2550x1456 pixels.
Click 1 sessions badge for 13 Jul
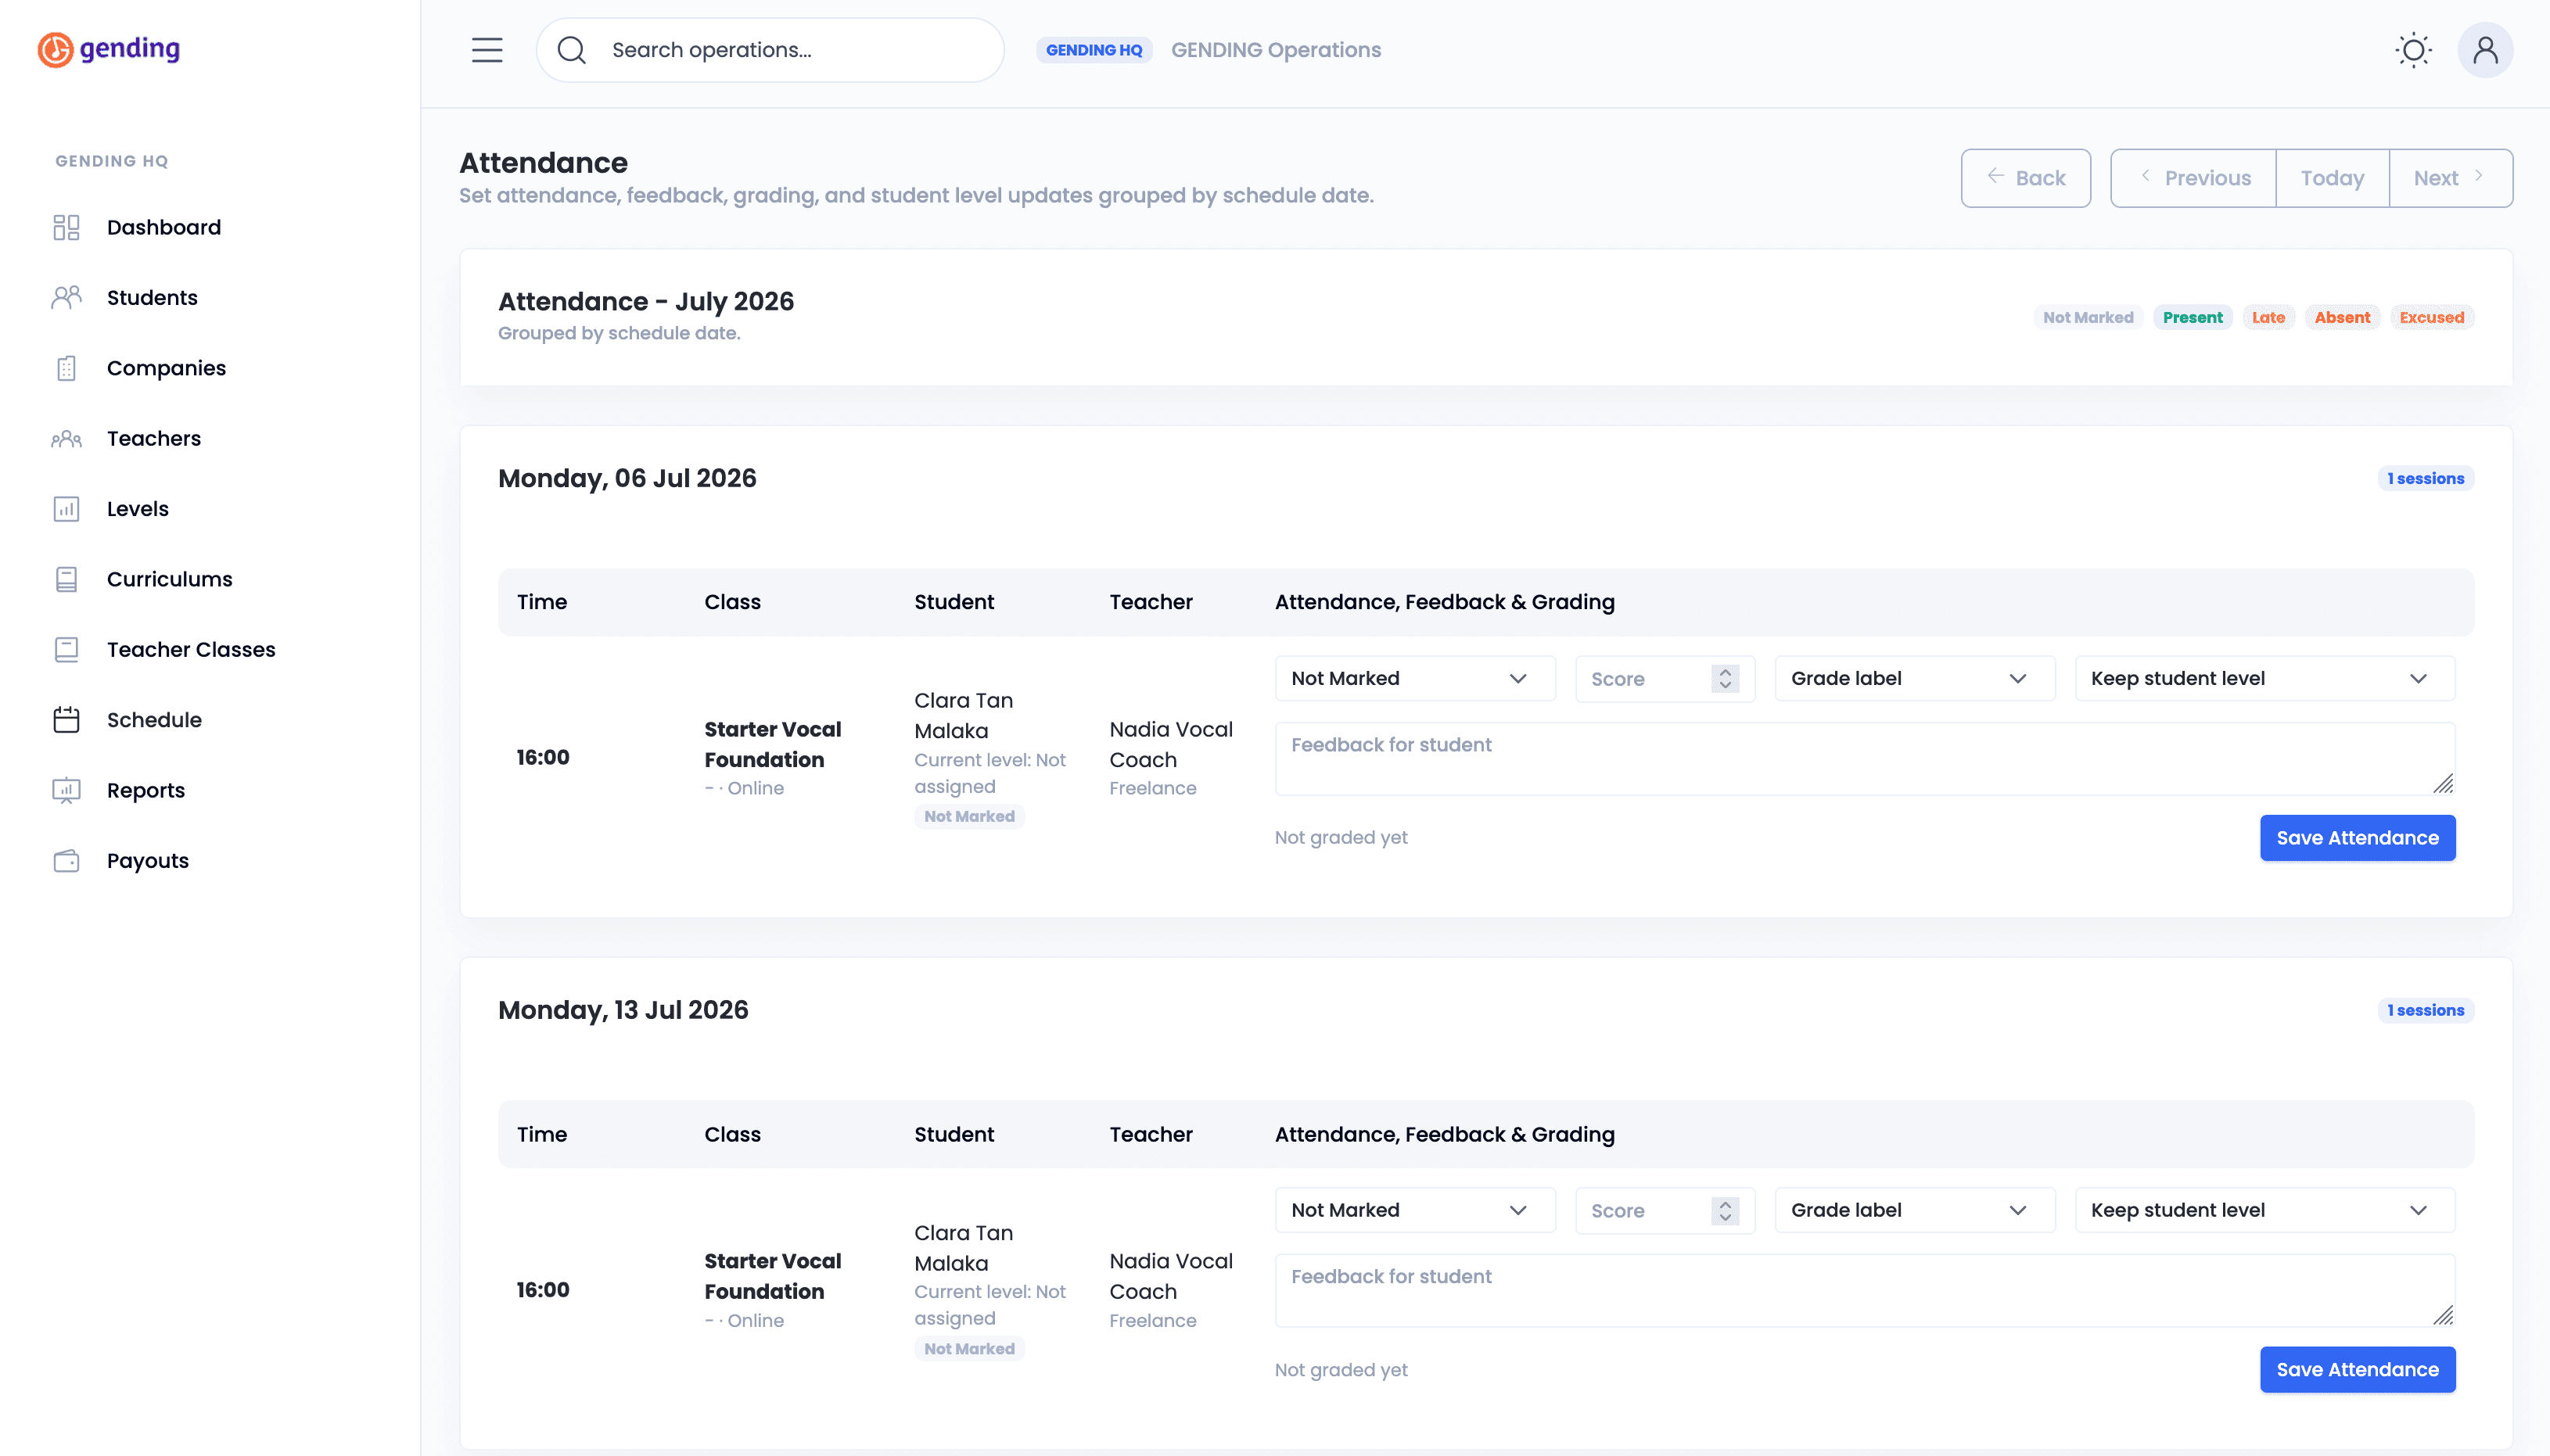[x=2425, y=1010]
